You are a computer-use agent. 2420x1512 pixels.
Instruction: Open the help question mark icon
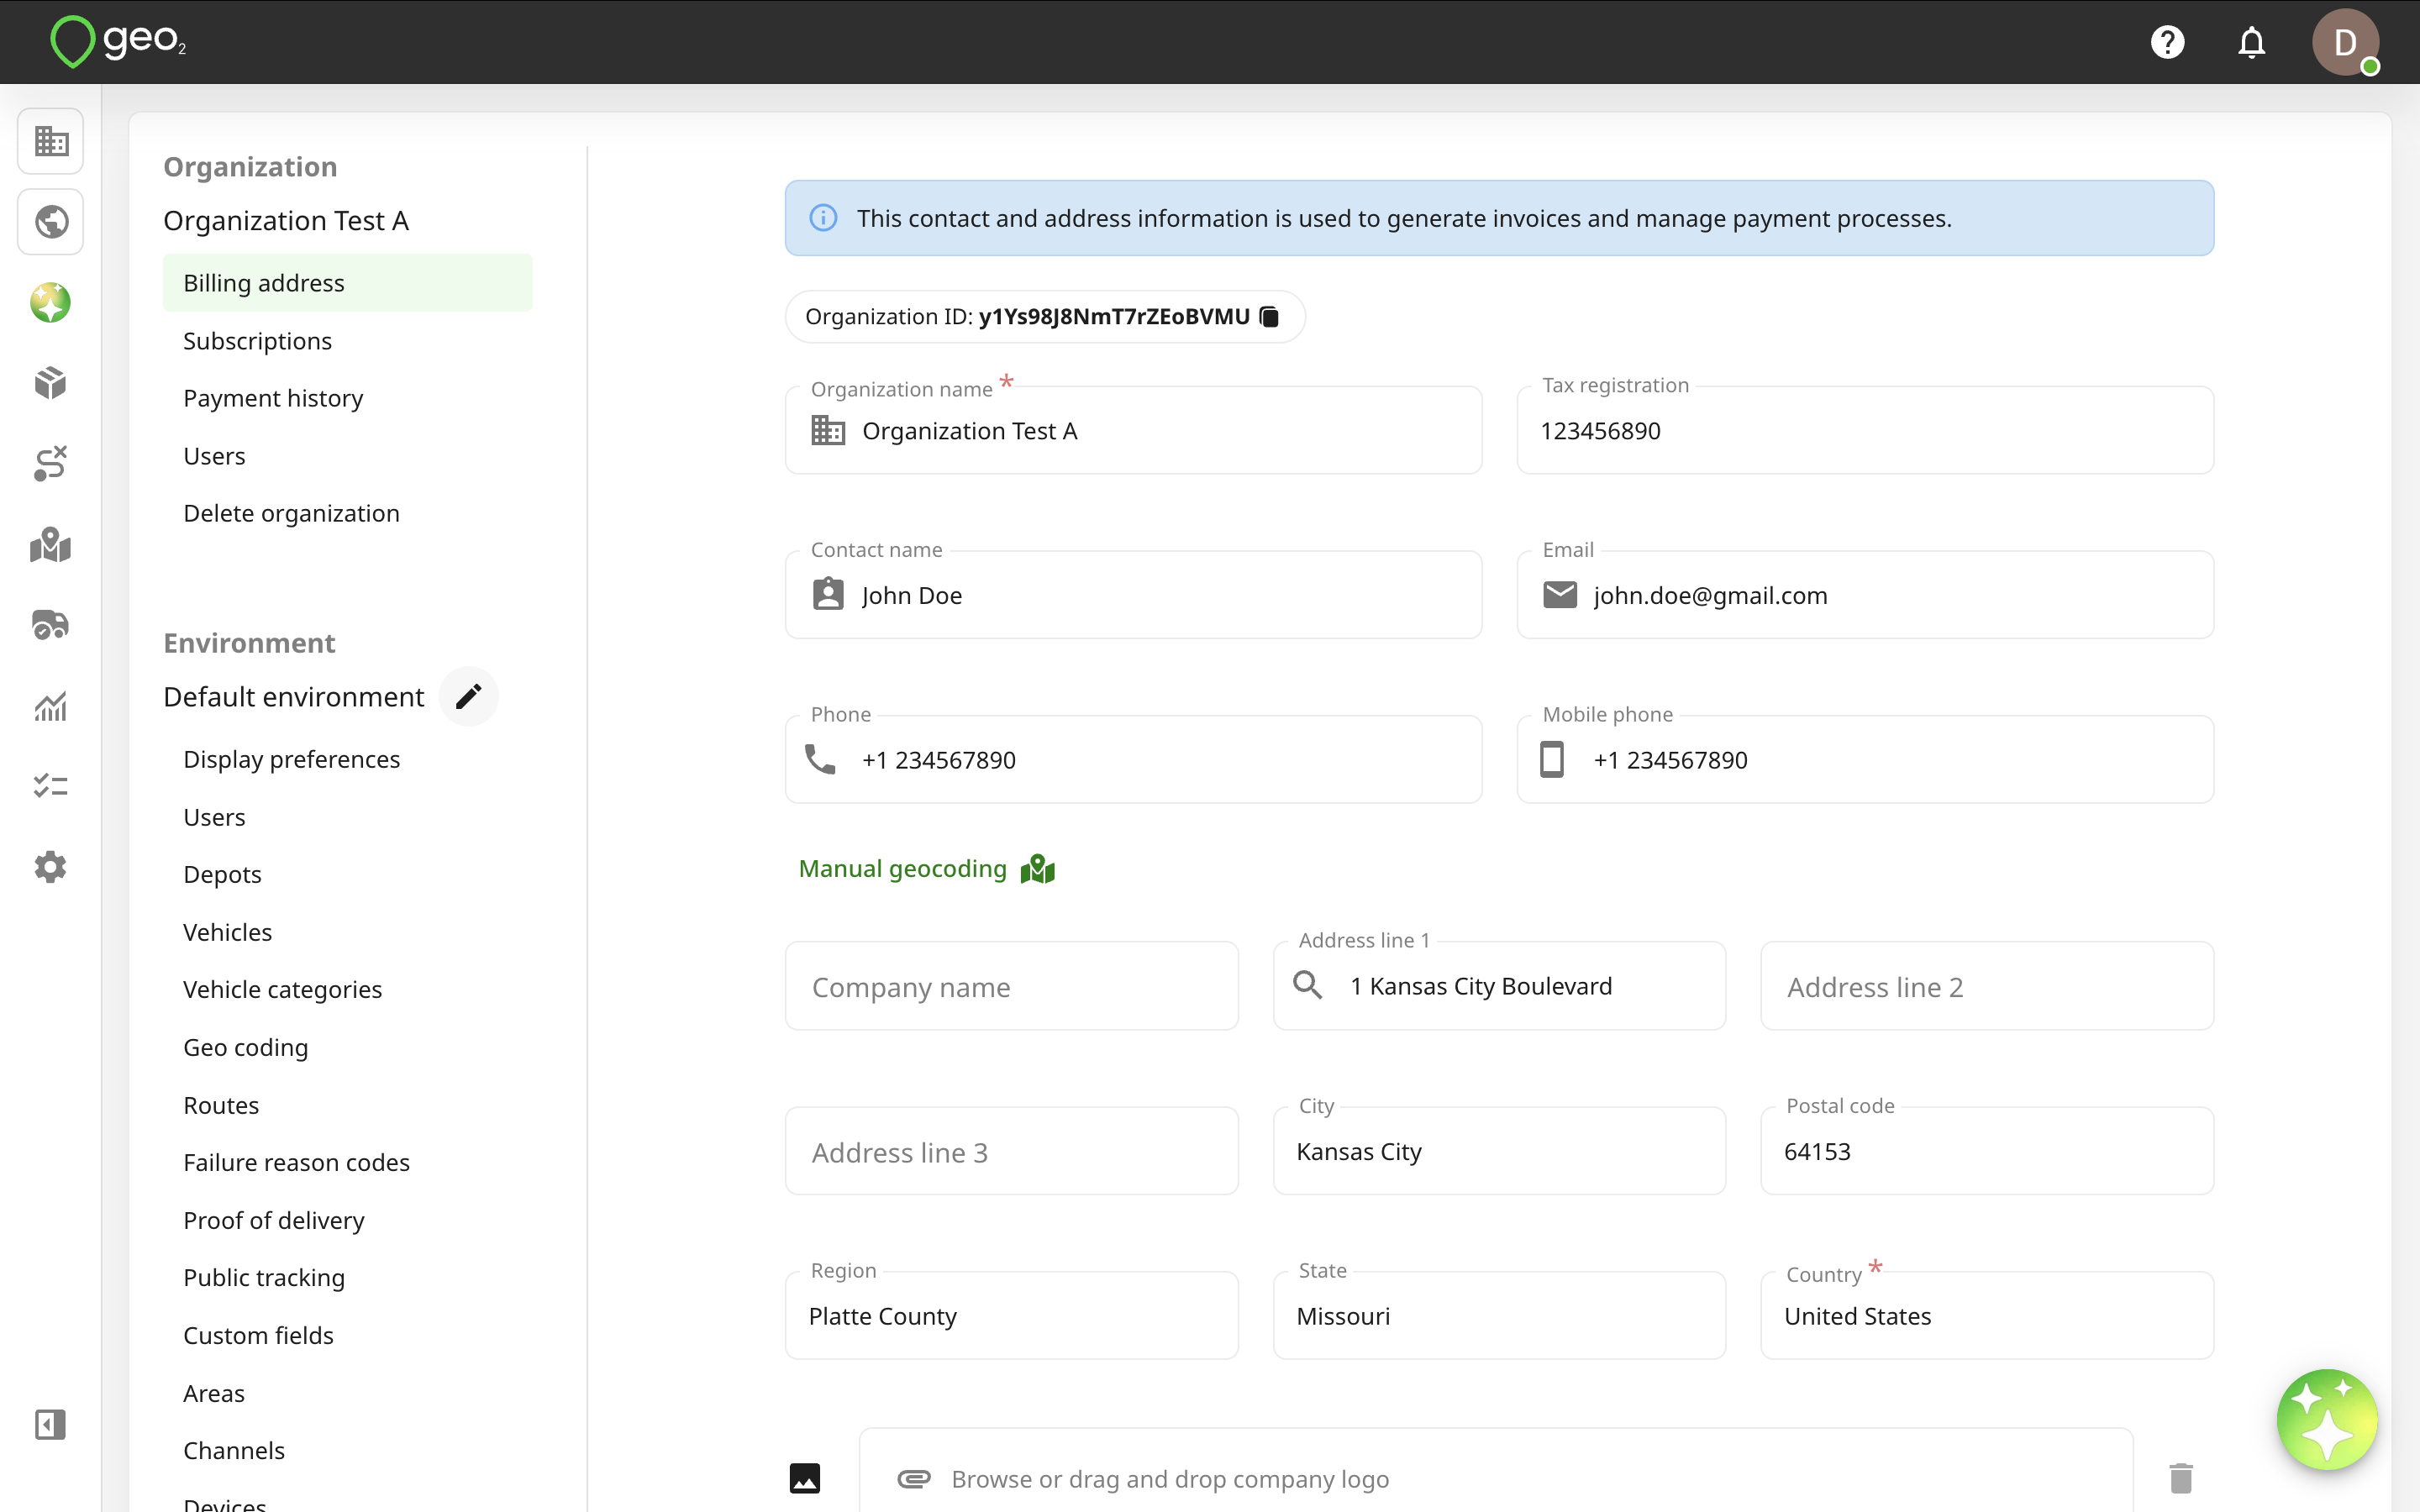(2167, 42)
